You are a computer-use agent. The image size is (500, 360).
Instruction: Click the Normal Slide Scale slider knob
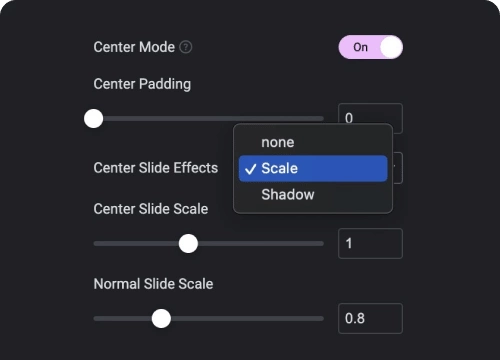tap(161, 318)
